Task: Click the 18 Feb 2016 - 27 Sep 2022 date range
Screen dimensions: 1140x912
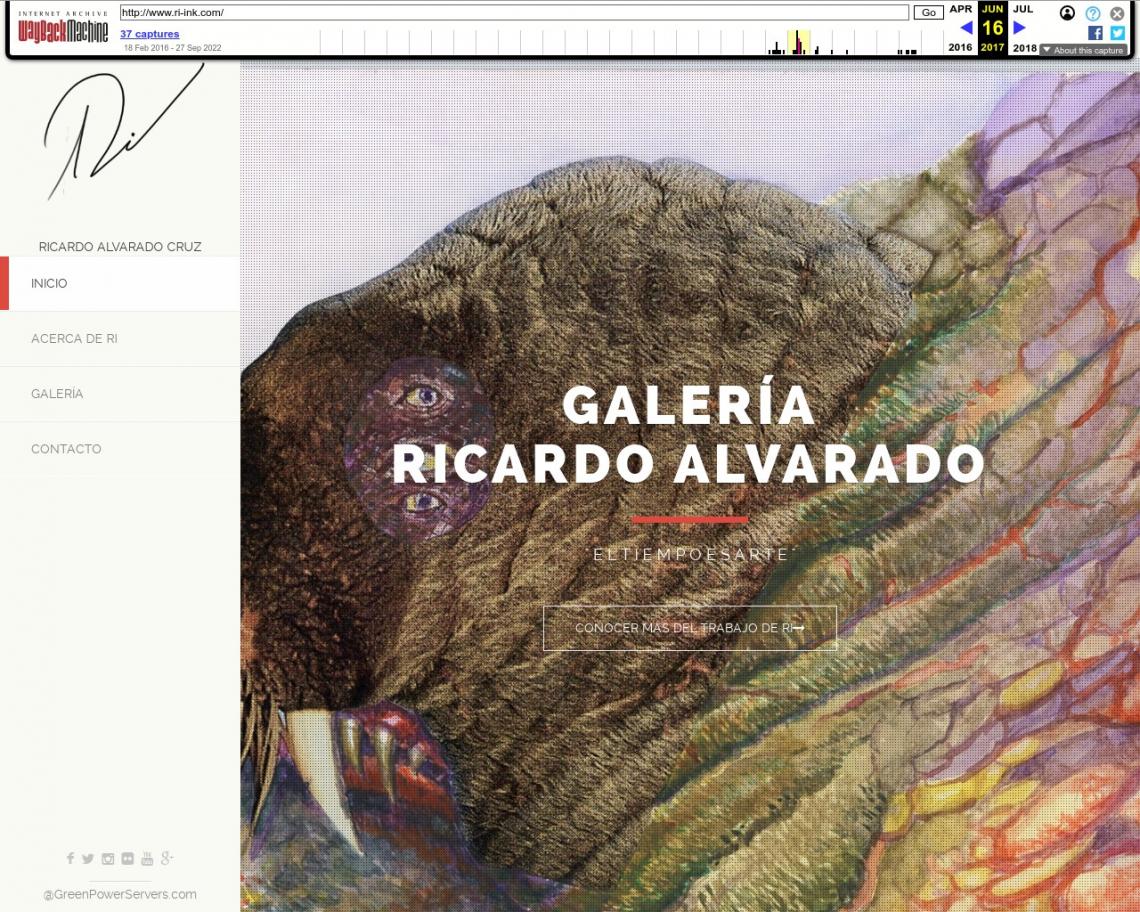Action: (x=172, y=48)
